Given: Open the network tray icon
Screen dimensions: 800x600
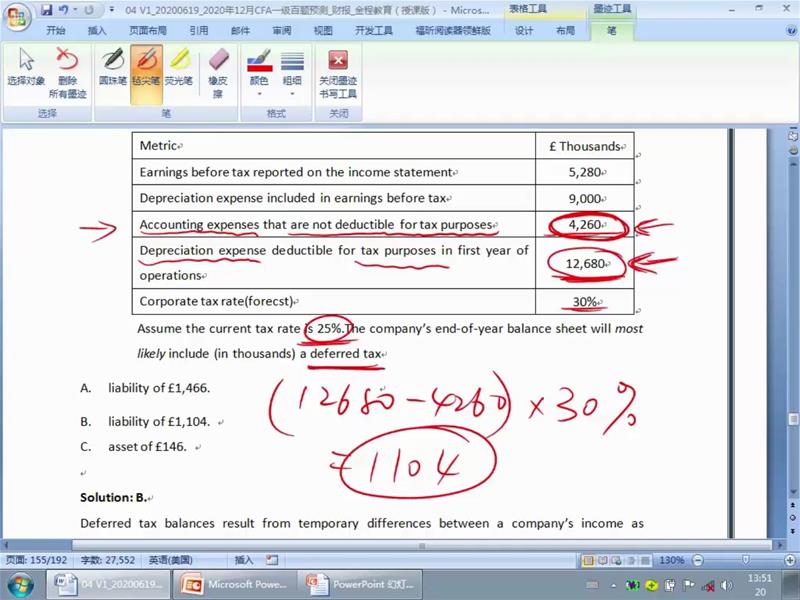Looking at the screenshot, I should (x=707, y=586).
